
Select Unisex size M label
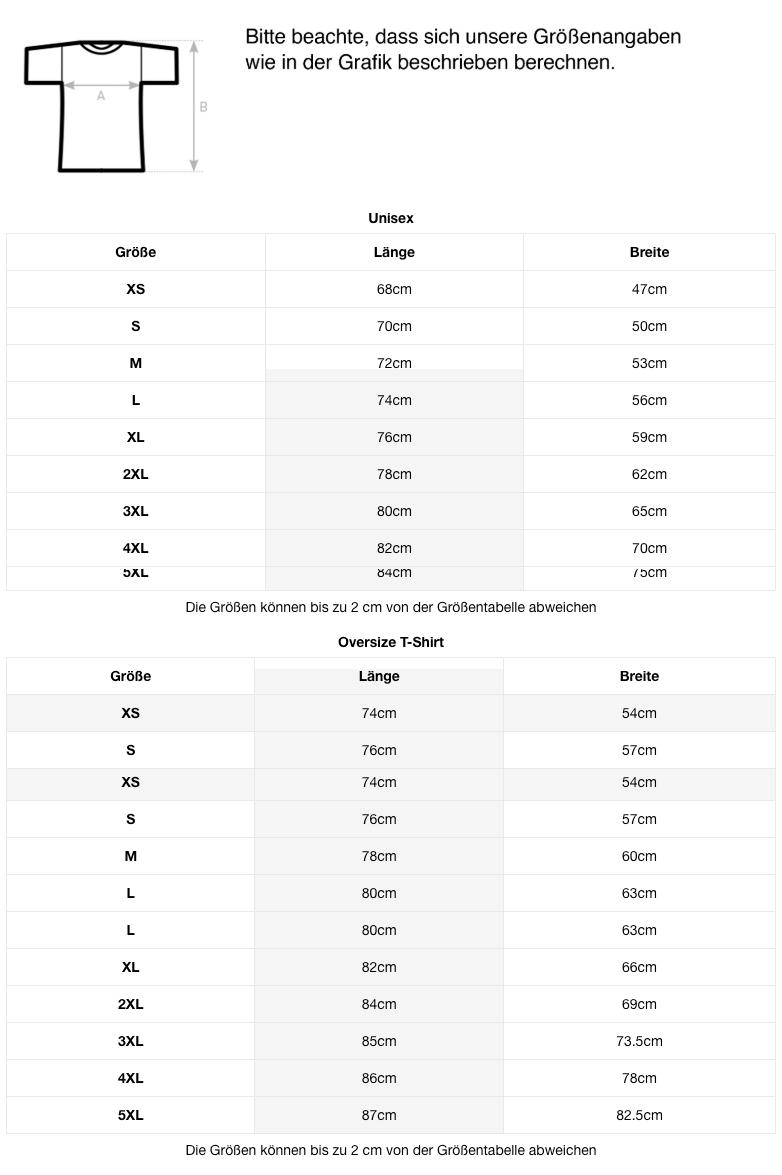point(136,363)
